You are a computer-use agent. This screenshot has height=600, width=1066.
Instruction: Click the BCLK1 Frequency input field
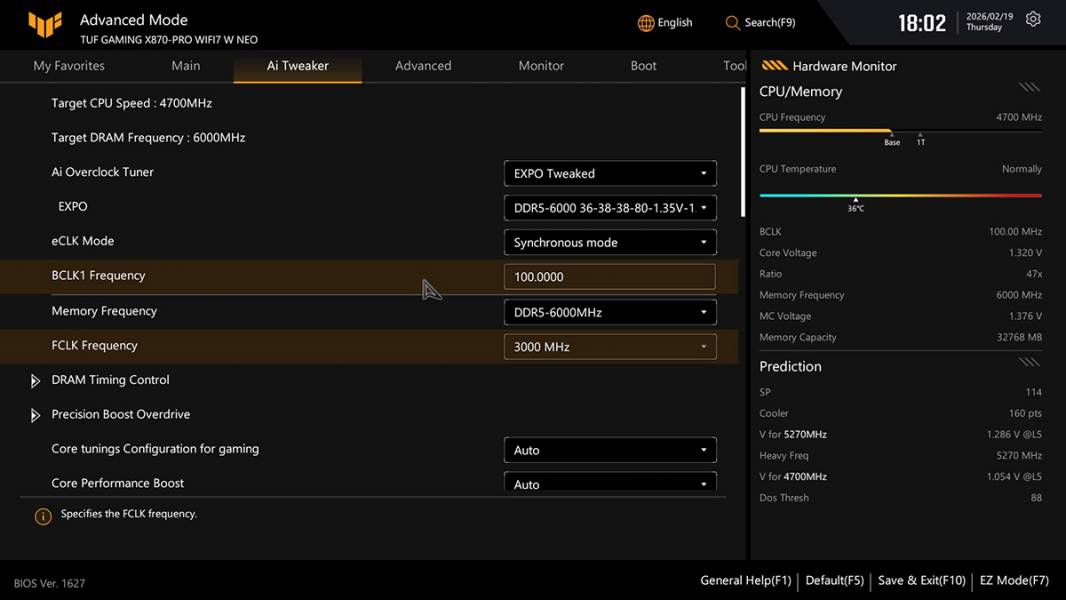609,277
